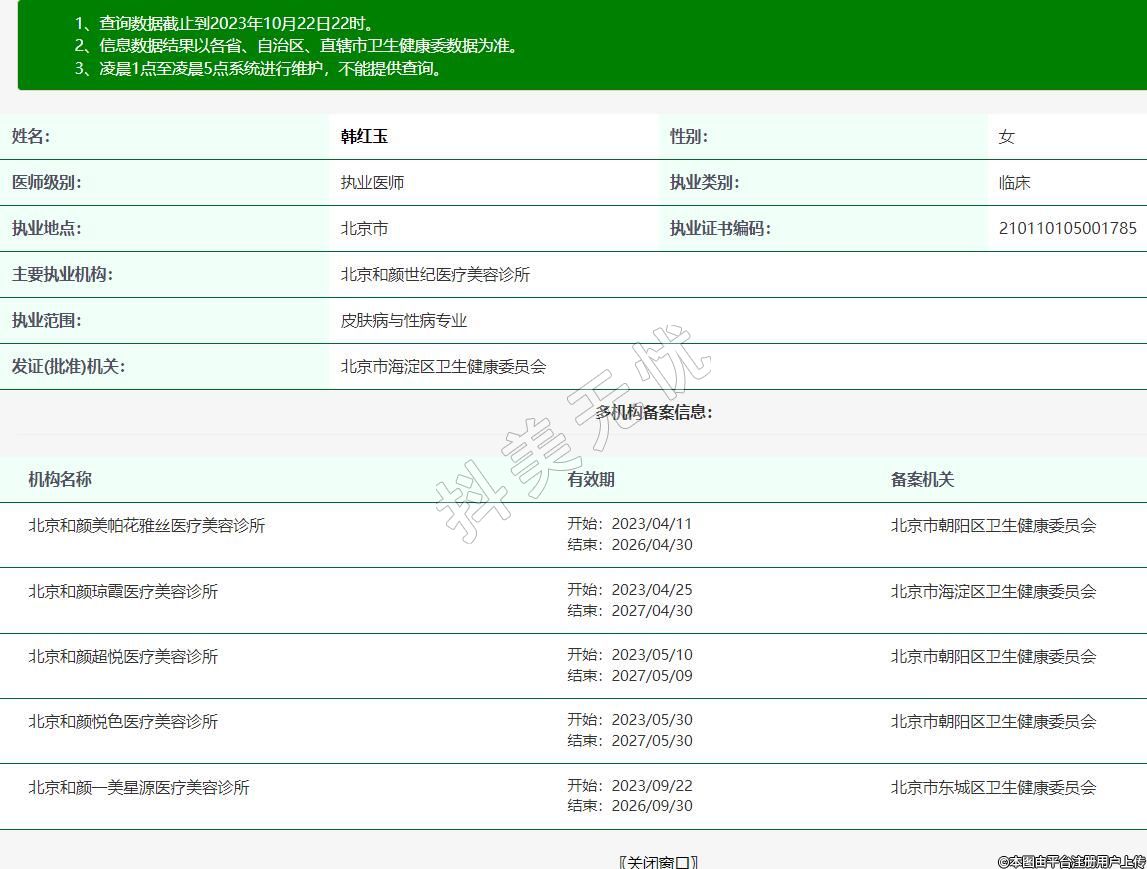This screenshot has width=1147, height=869.
Task: Click the 备案机关 column header
Action: pyautogui.click(x=922, y=479)
